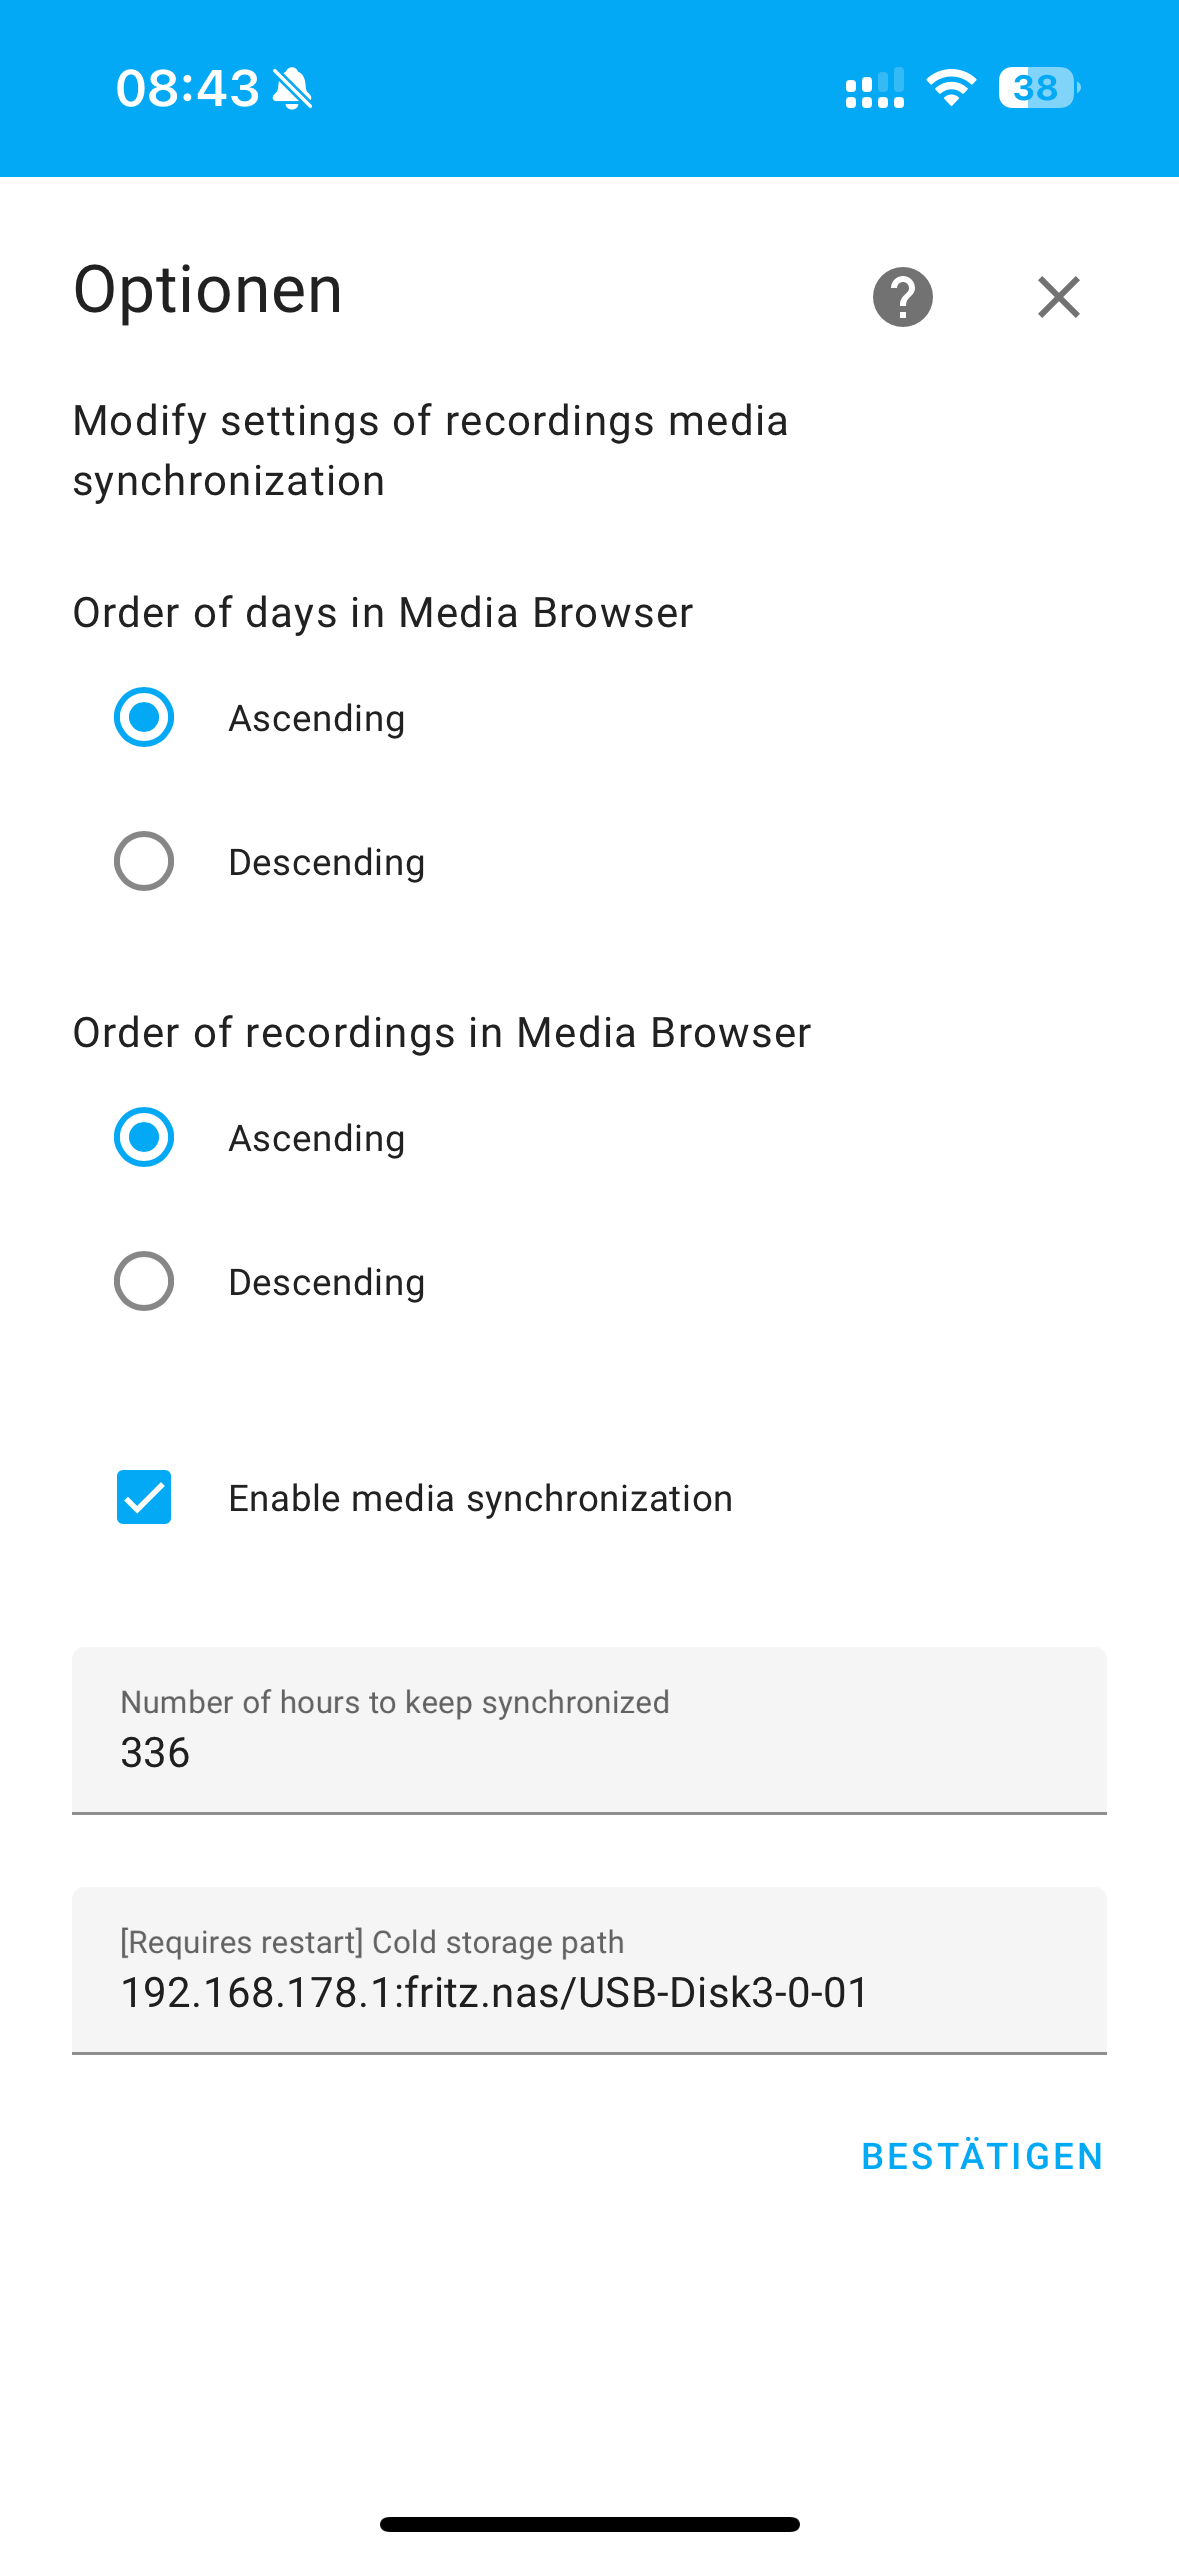The image size is (1179, 2556).
Task: Close the Optionen dialog with X
Action: [x=1058, y=297]
